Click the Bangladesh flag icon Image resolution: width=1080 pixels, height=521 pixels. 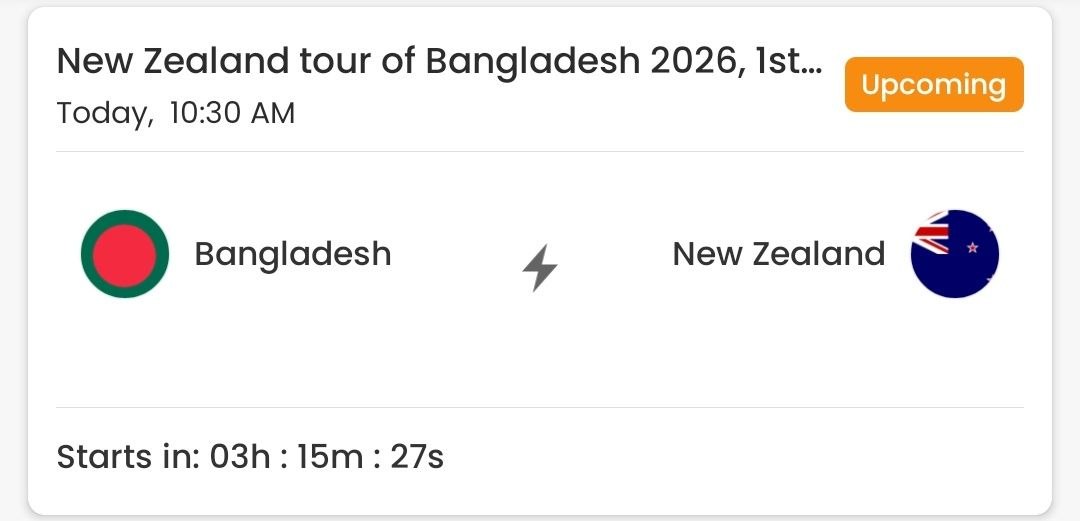point(125,254)
